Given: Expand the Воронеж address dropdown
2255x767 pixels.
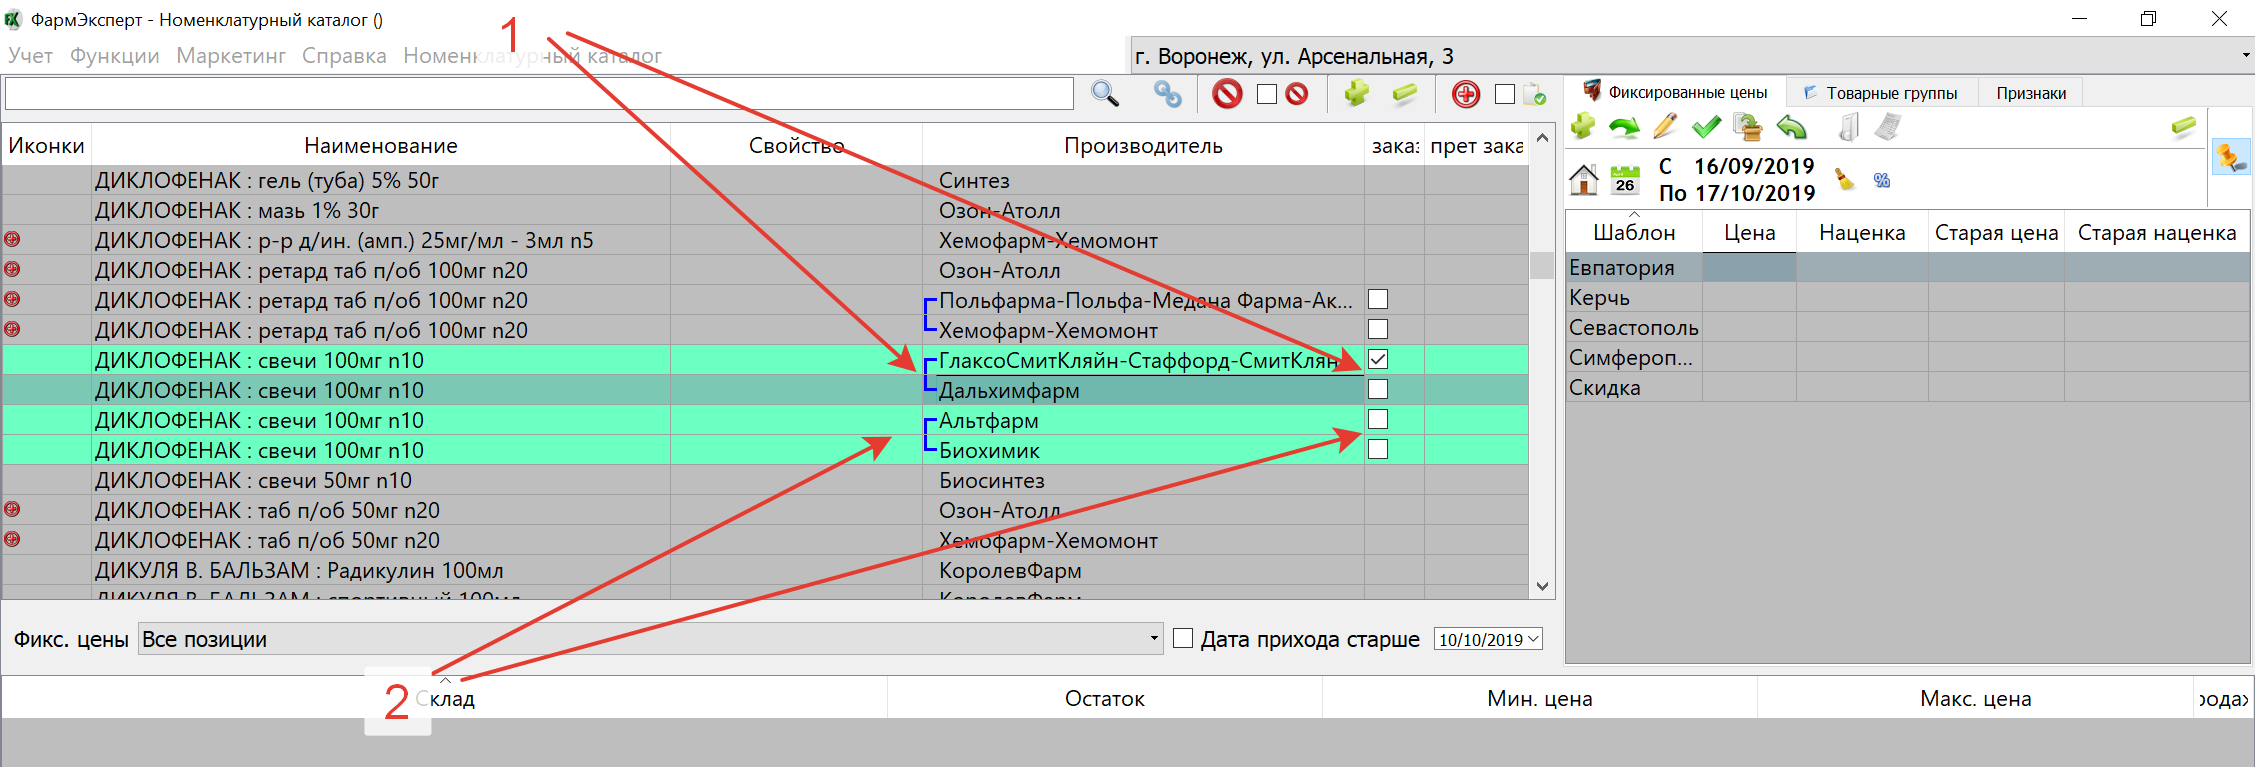Looking at the screenshot, I should 2245,56.
